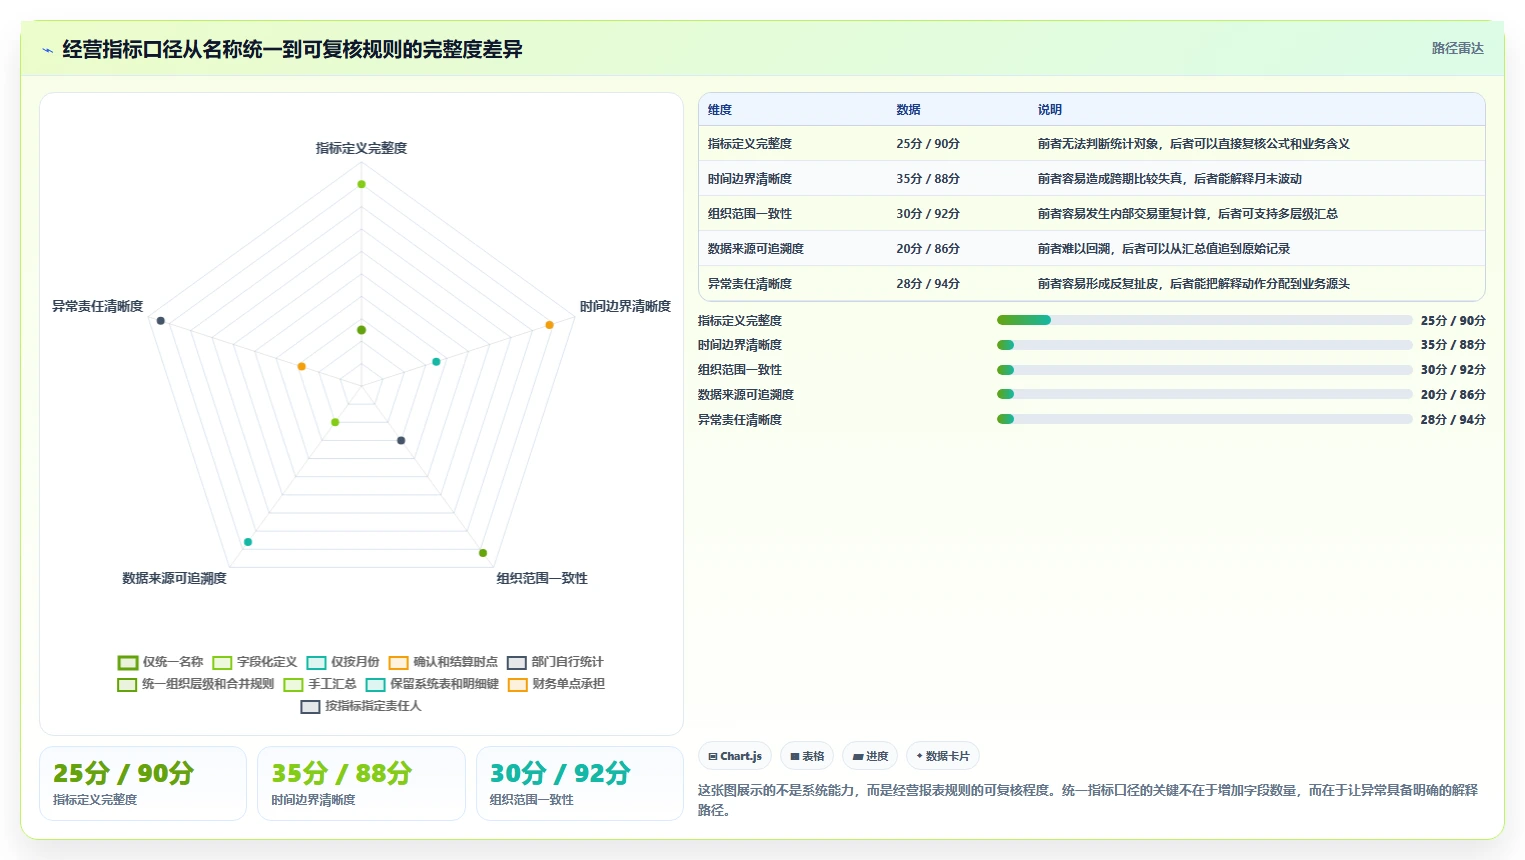This screenshot has width=1525, height=860.
Task: Open the 25分 / 90分 指标定义完整度 card
Action: pos(143,784)
